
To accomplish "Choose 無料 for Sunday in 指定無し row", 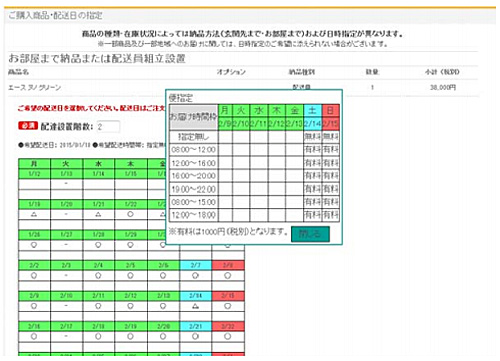I will (331, 137).
